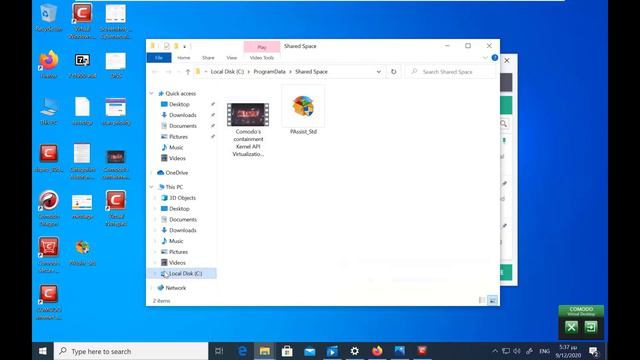Image resolution: width=640 pixels, height=360 pixels.
Task: Click the Comodo widget switch/exit arrow button
Action: (591, 327)
